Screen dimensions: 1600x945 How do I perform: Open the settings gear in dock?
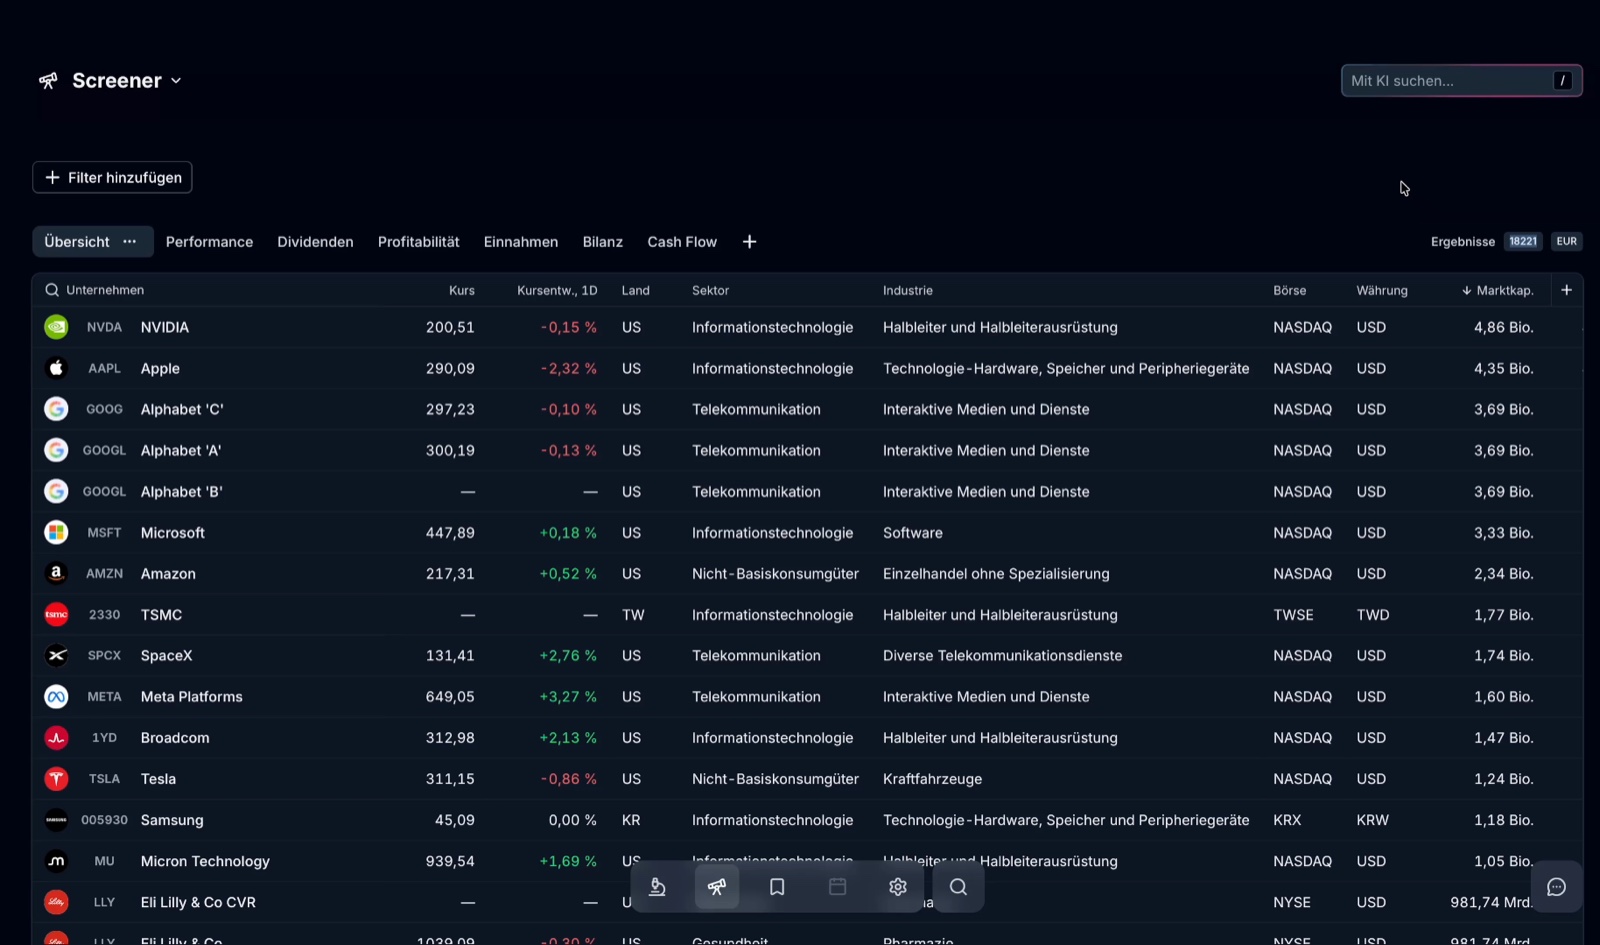tap(898, 887)
